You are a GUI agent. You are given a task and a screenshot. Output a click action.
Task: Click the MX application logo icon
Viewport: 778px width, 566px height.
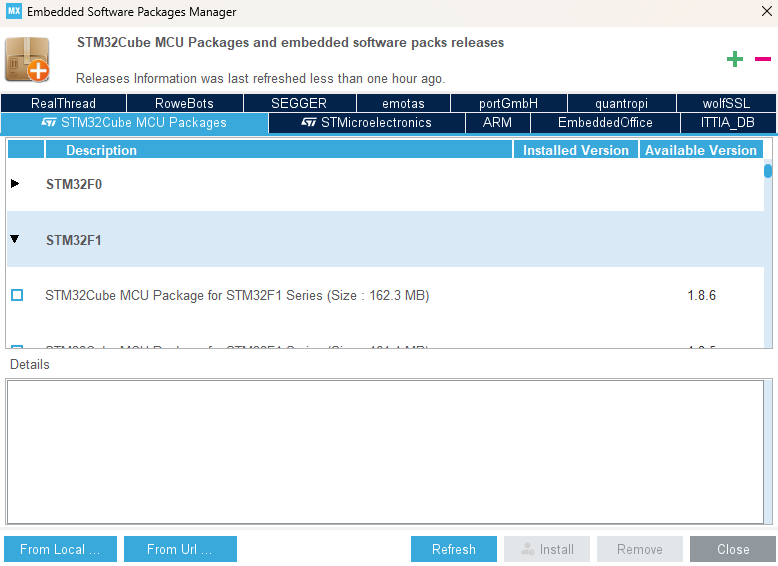[14, 11]
